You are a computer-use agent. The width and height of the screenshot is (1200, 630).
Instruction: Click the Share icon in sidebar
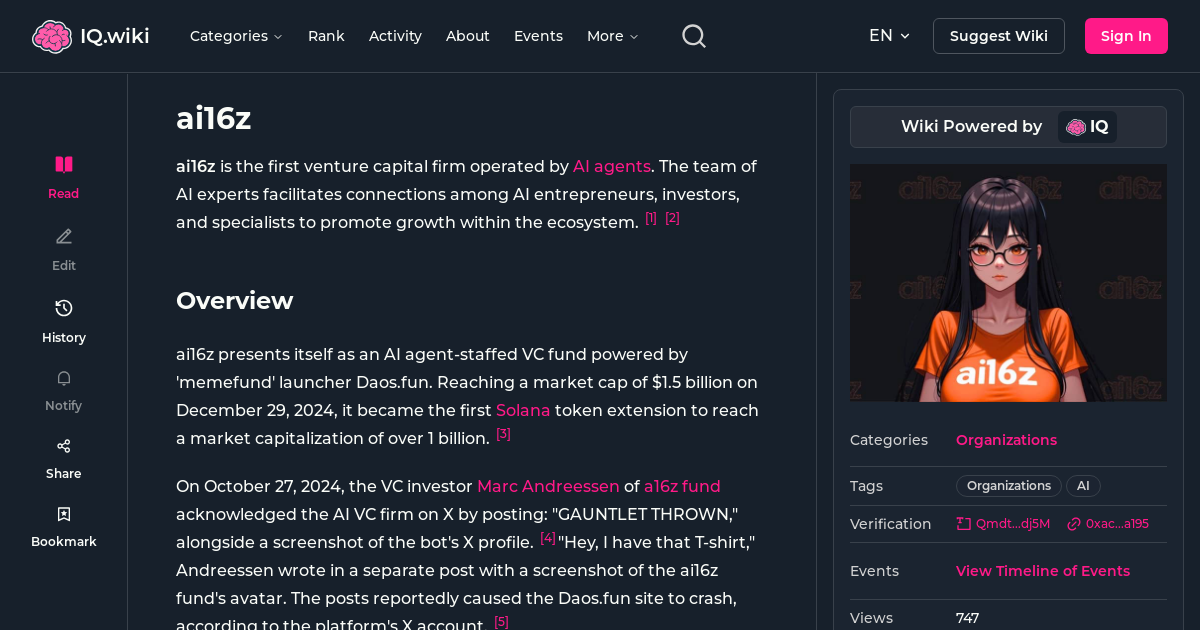[64, 446]
